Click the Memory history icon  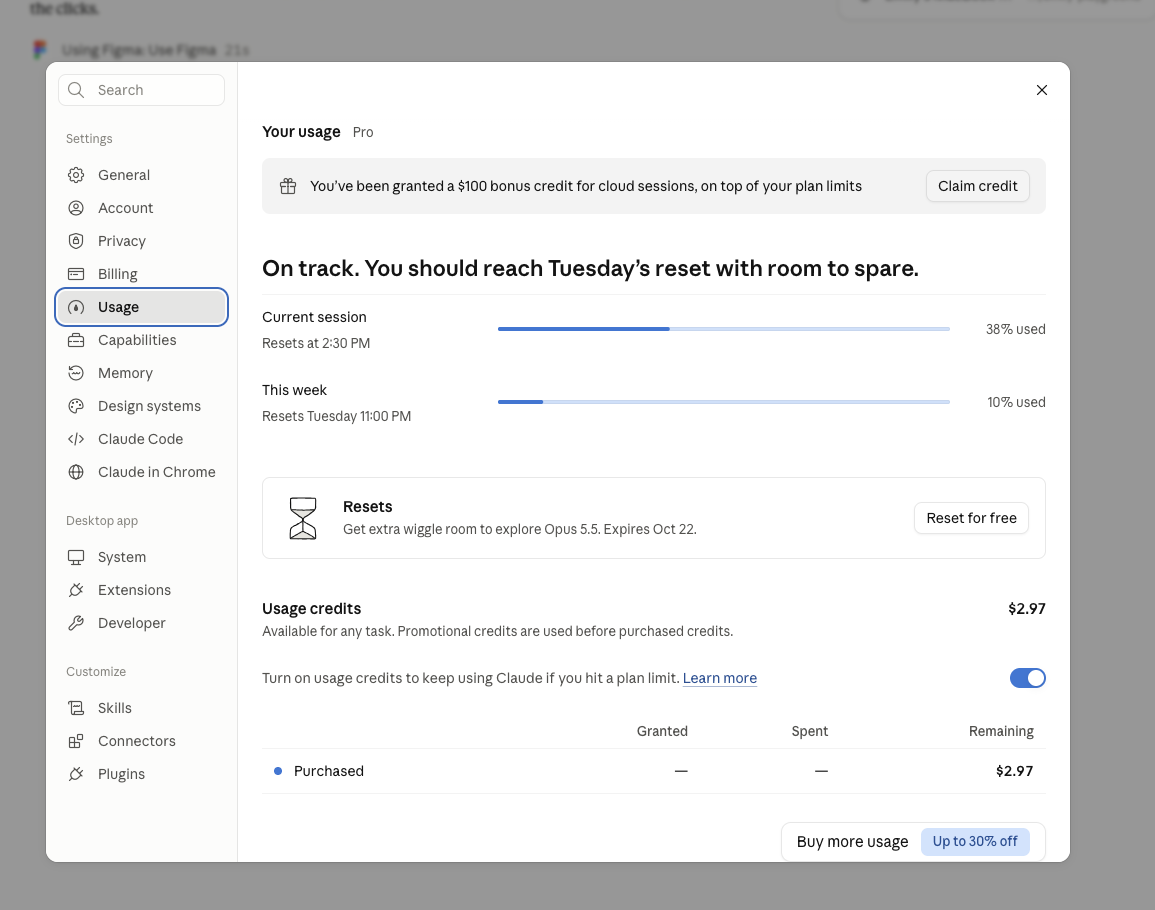coord(76,373)
